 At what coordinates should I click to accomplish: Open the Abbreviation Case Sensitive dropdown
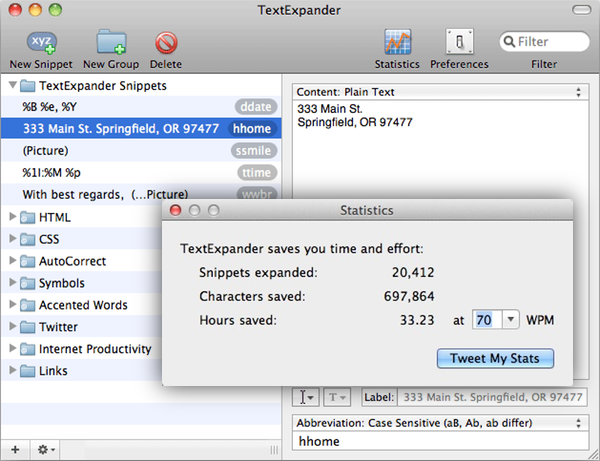[440, 423]
